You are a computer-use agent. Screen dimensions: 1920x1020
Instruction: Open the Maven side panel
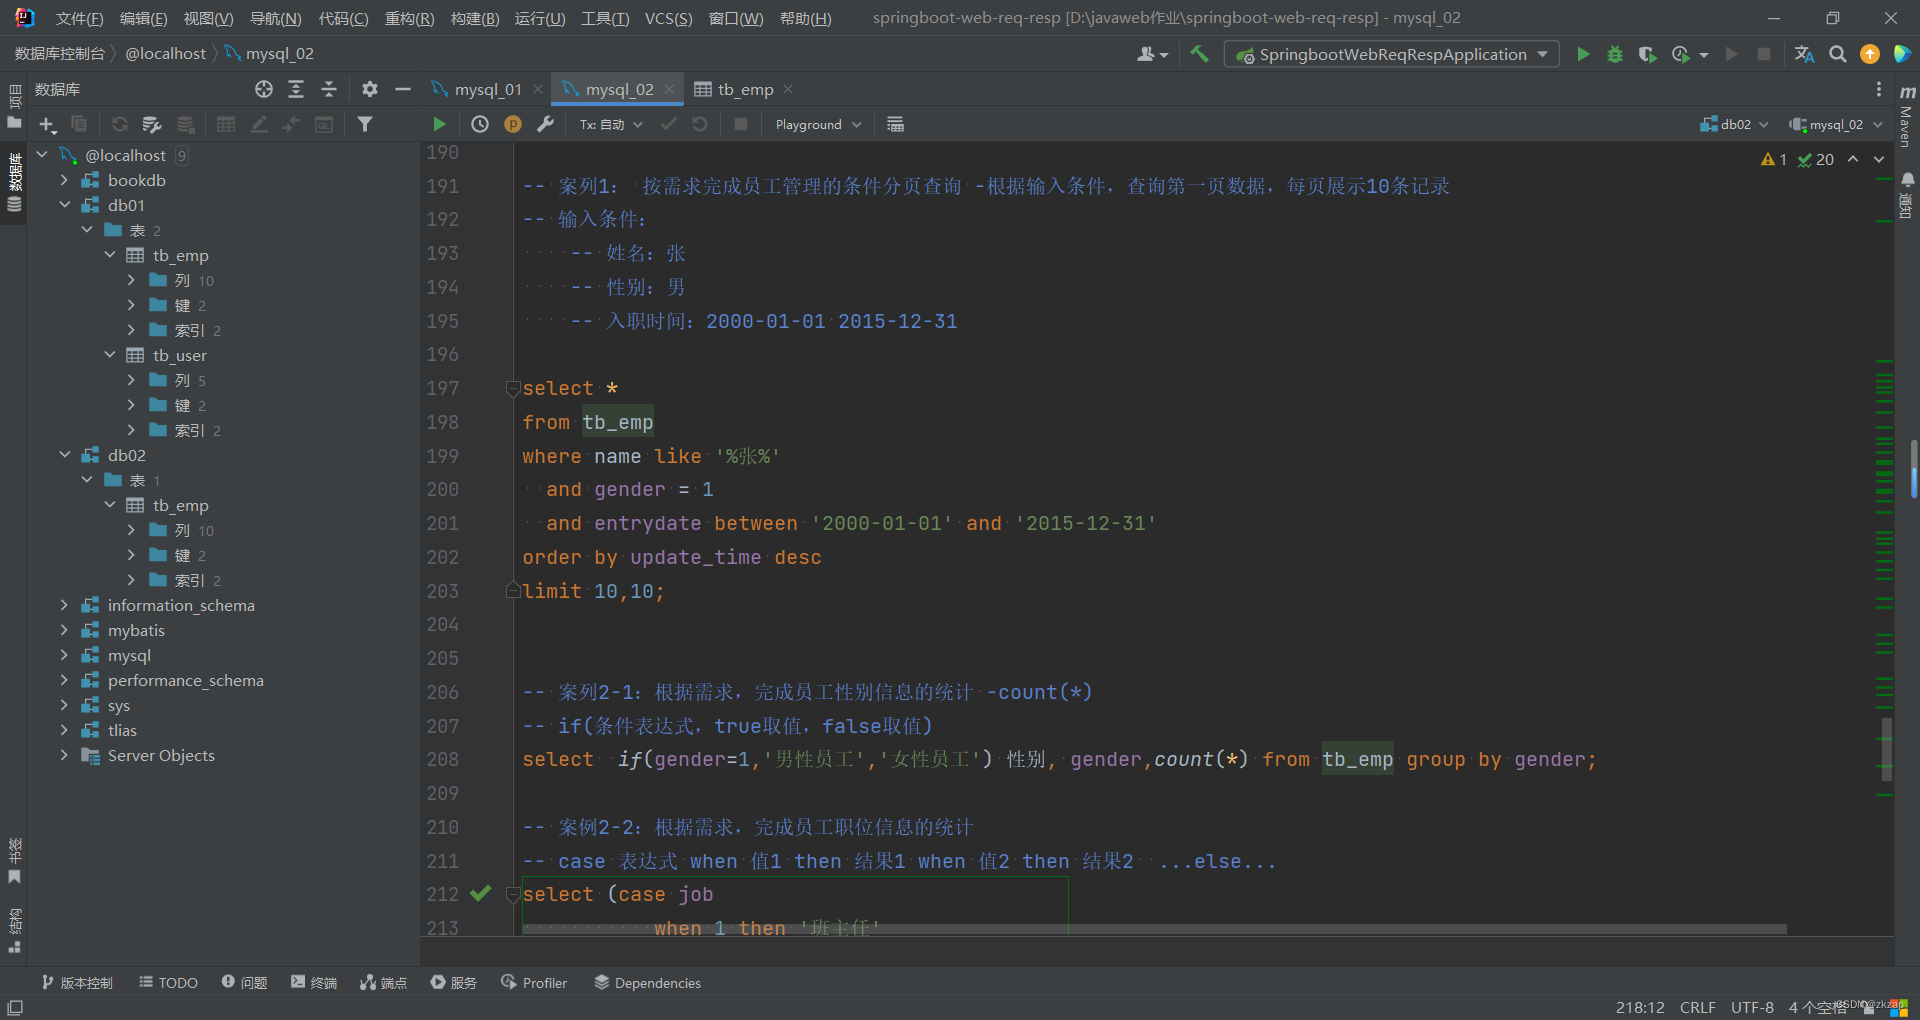point(1907,117)
